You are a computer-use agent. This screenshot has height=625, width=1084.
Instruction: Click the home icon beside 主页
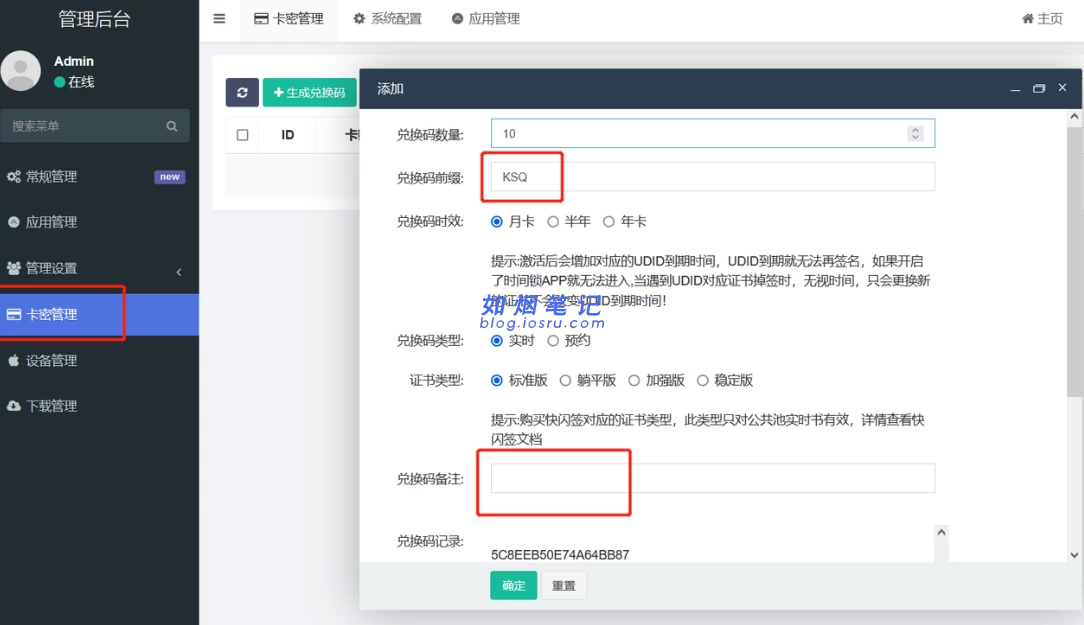(1027, 19)
